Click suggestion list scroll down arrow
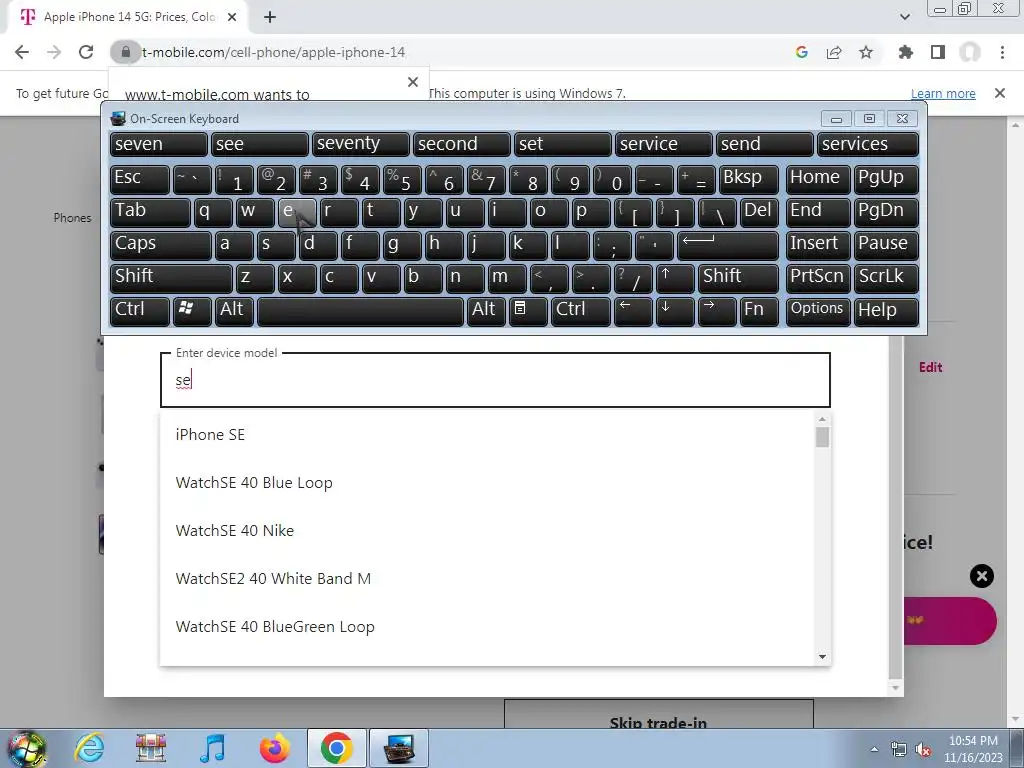 point(822,657)
